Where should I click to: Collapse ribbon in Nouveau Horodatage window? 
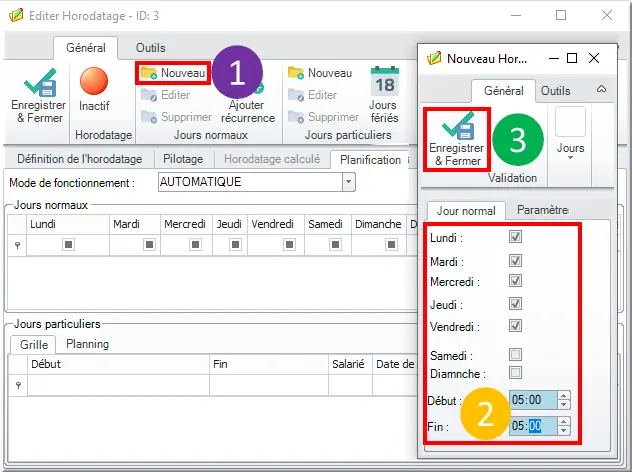pyautogui.click(x=601, y=89)
